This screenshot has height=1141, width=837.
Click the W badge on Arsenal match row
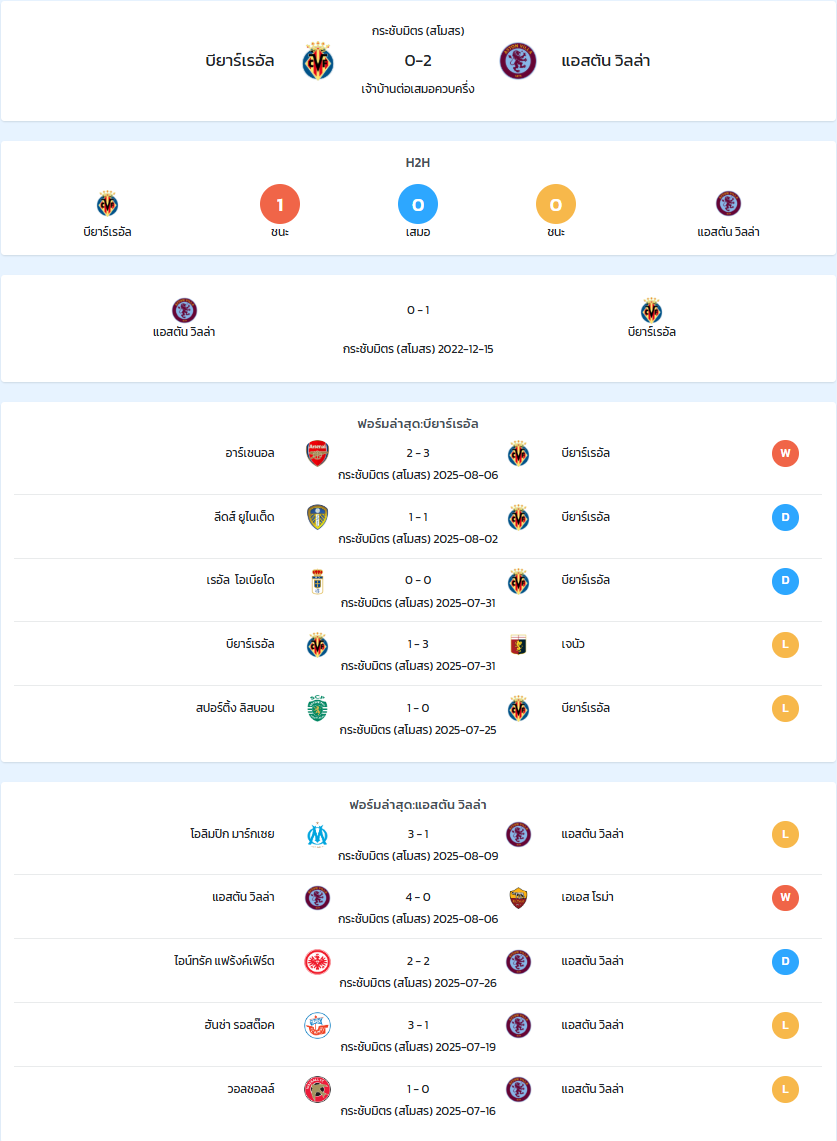[785, 453]
